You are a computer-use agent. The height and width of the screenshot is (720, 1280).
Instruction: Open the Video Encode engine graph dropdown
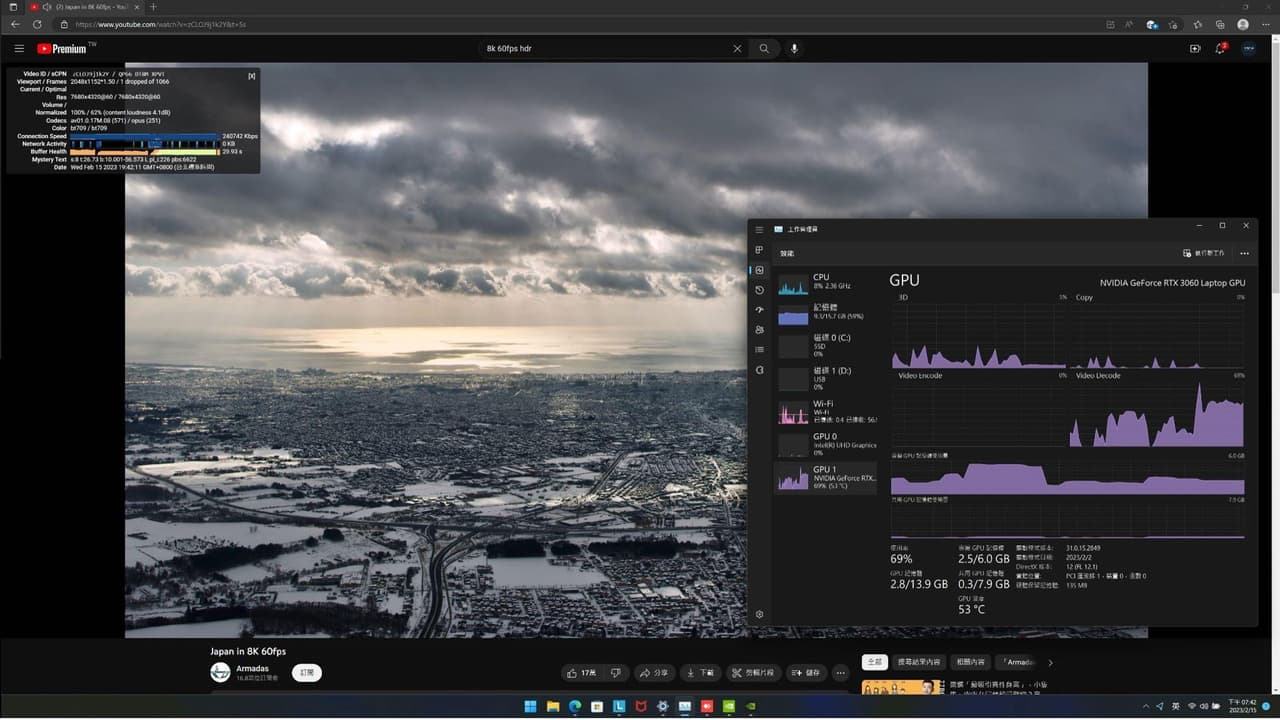coord(921,375)
